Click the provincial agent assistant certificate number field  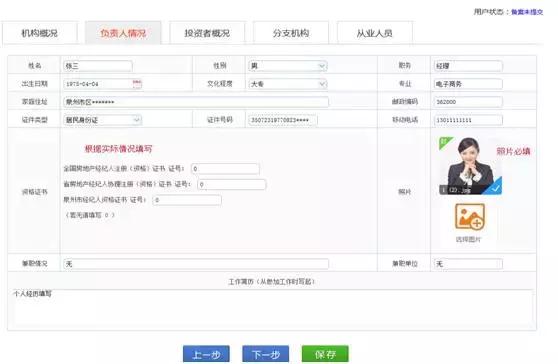point(232,184)
